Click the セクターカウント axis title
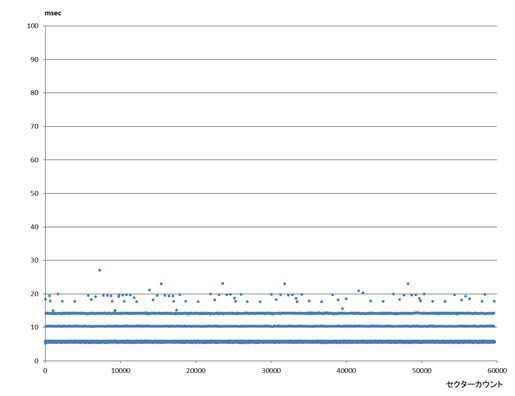This screenshot has width=515, height=396. 474,384
